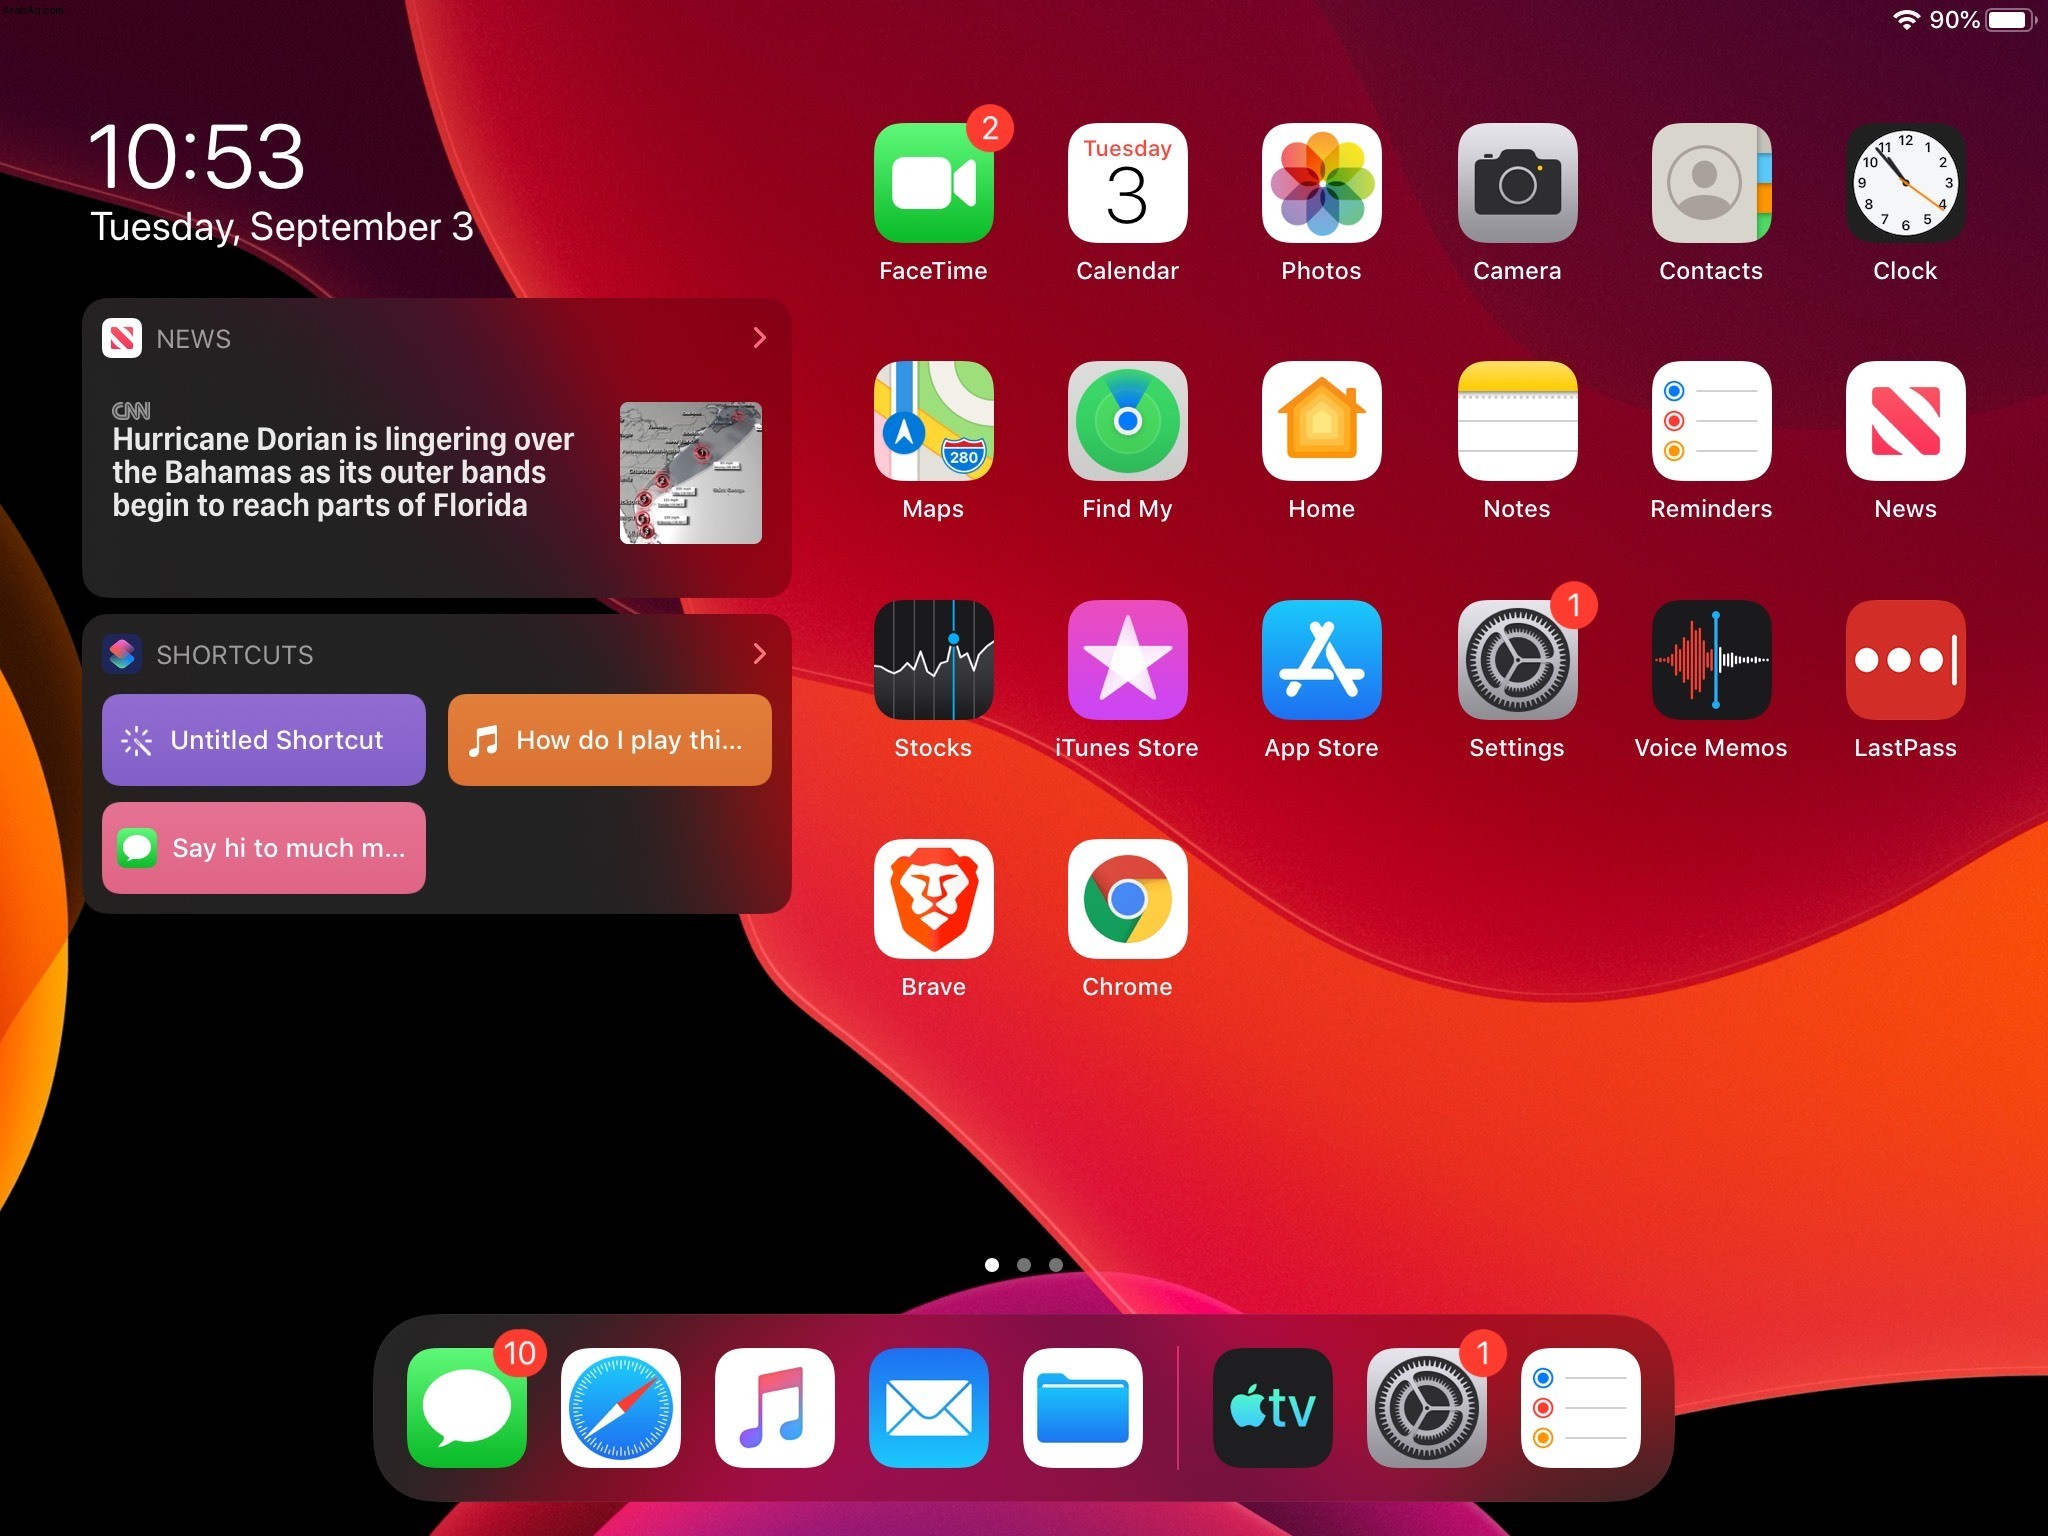Open the LastPass app
Image resolution: width=2048 pixels, height=1536 pixels.
[1905, 660]
